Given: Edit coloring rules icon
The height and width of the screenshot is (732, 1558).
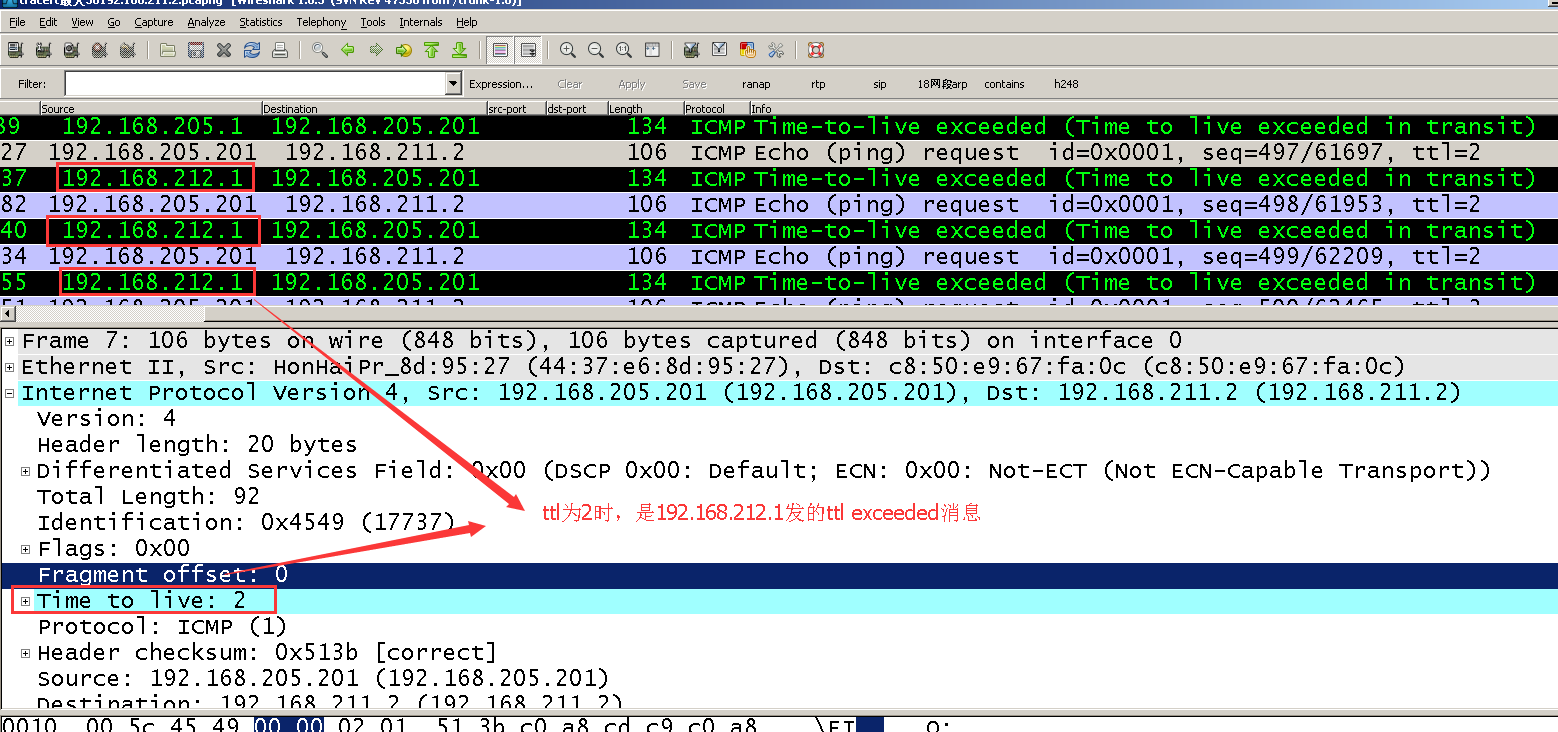Looking at the screenshot, I should 747,50.
